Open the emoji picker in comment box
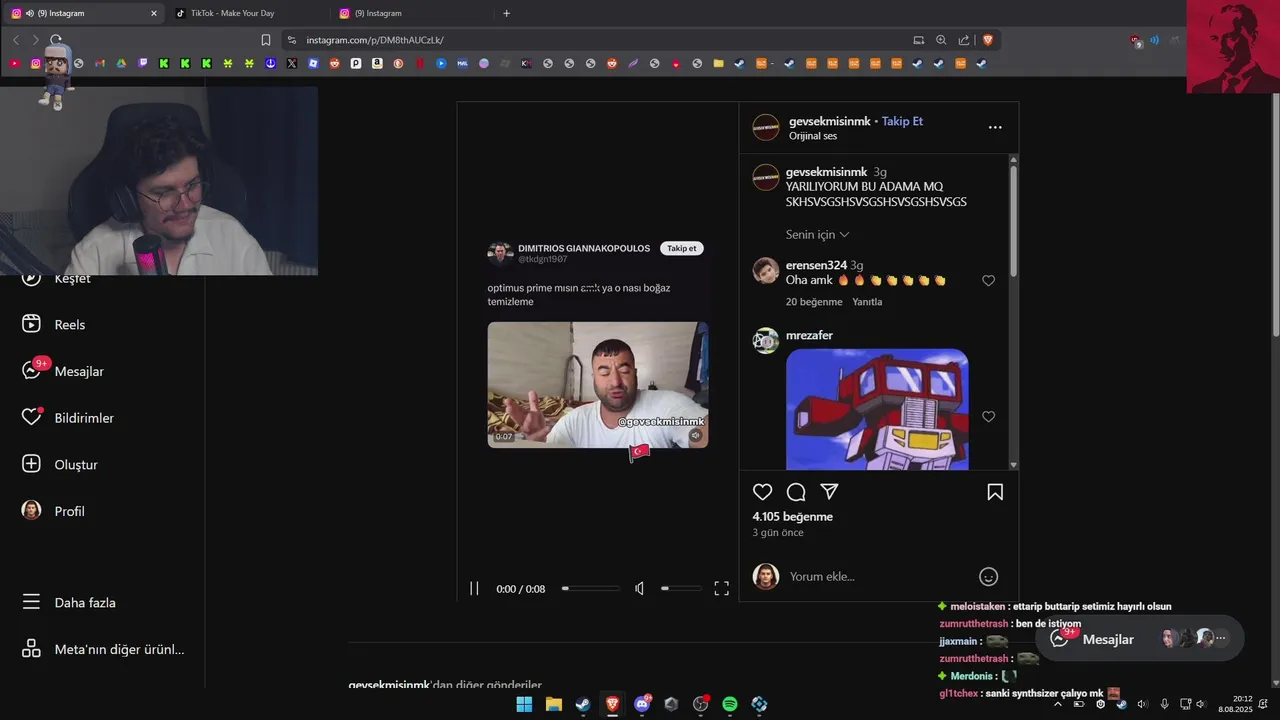The height and width of the screenshot is (720, 1280). 988,576
